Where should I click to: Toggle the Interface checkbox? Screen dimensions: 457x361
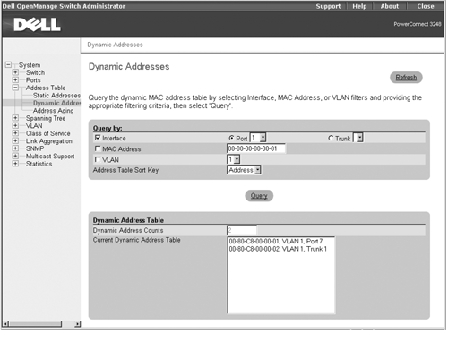tap(97, 138)
